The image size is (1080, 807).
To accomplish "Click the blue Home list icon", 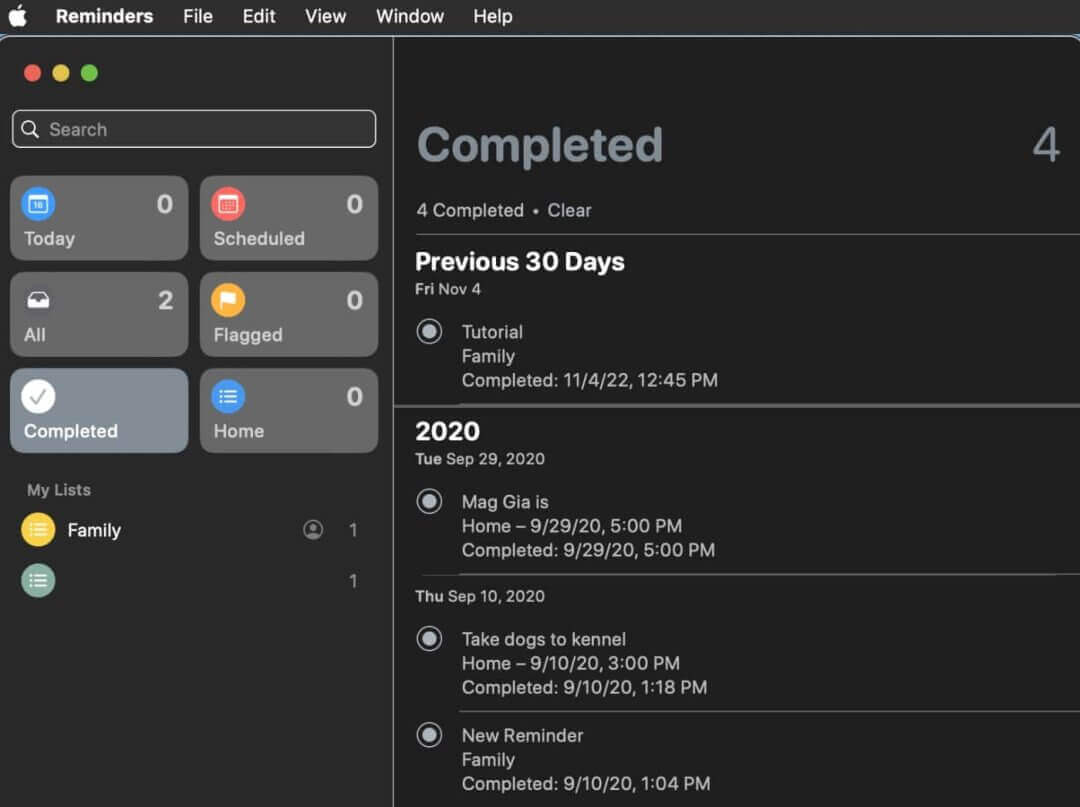I will [x=228, y=397].
